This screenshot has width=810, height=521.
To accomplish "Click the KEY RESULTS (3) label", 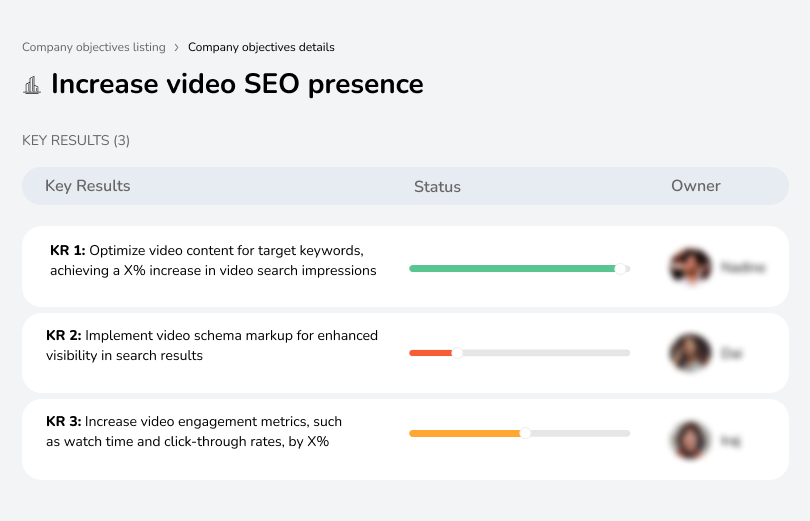I will point(76,140).
